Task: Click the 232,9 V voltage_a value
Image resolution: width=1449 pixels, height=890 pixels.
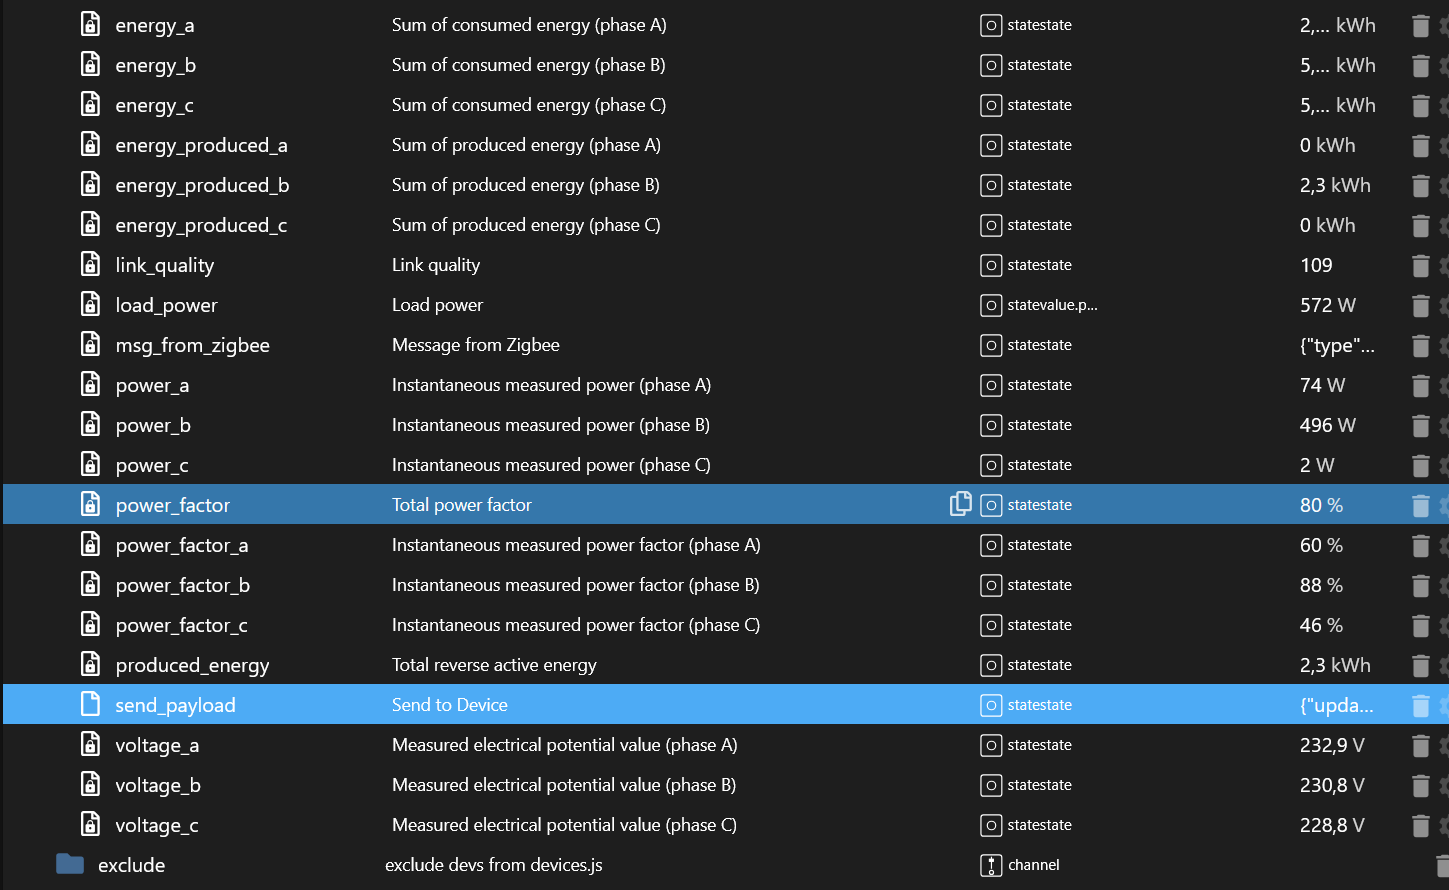Action: (1332, 745)
